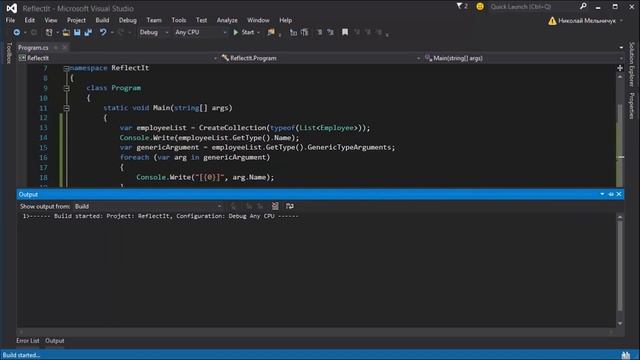
Task: Collapse the class Program code block
Action: [x=66, y=88]
